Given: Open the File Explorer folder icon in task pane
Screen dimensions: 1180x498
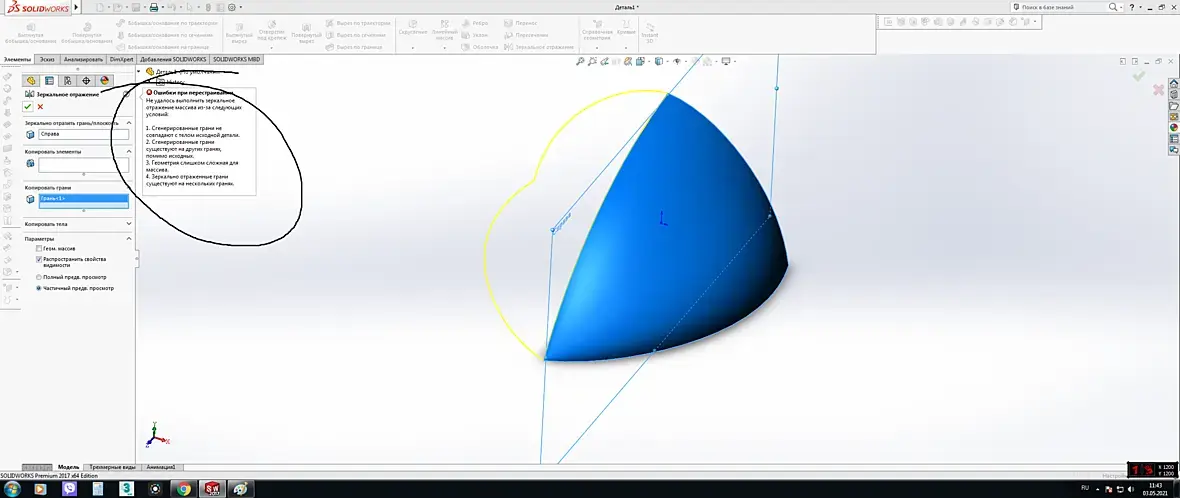Looking at the screenshot, I should (x=1173, y=106).
